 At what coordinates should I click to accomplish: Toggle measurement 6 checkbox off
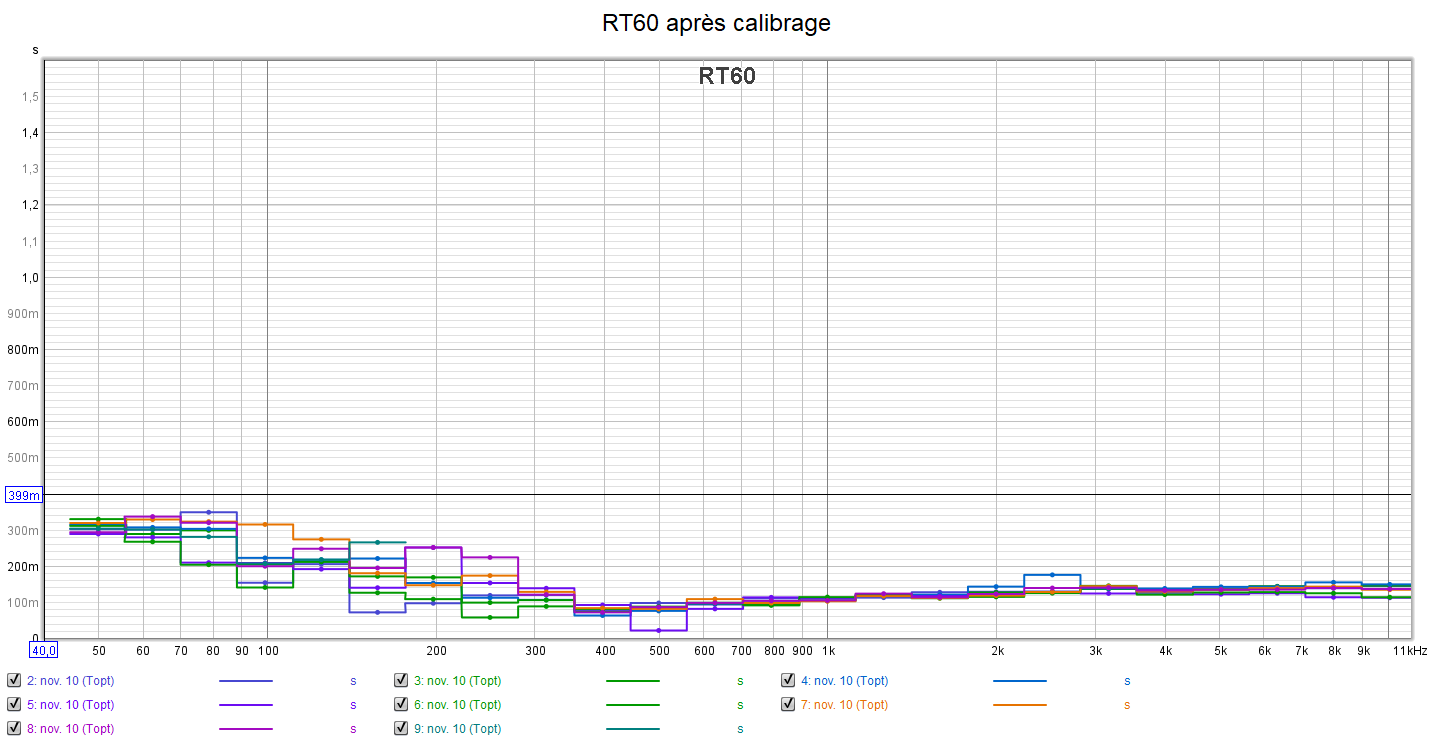point(401,705)
